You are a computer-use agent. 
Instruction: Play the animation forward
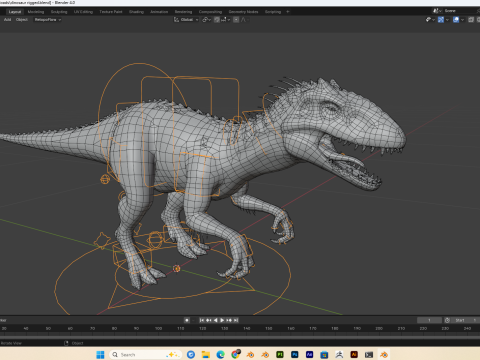222,320
